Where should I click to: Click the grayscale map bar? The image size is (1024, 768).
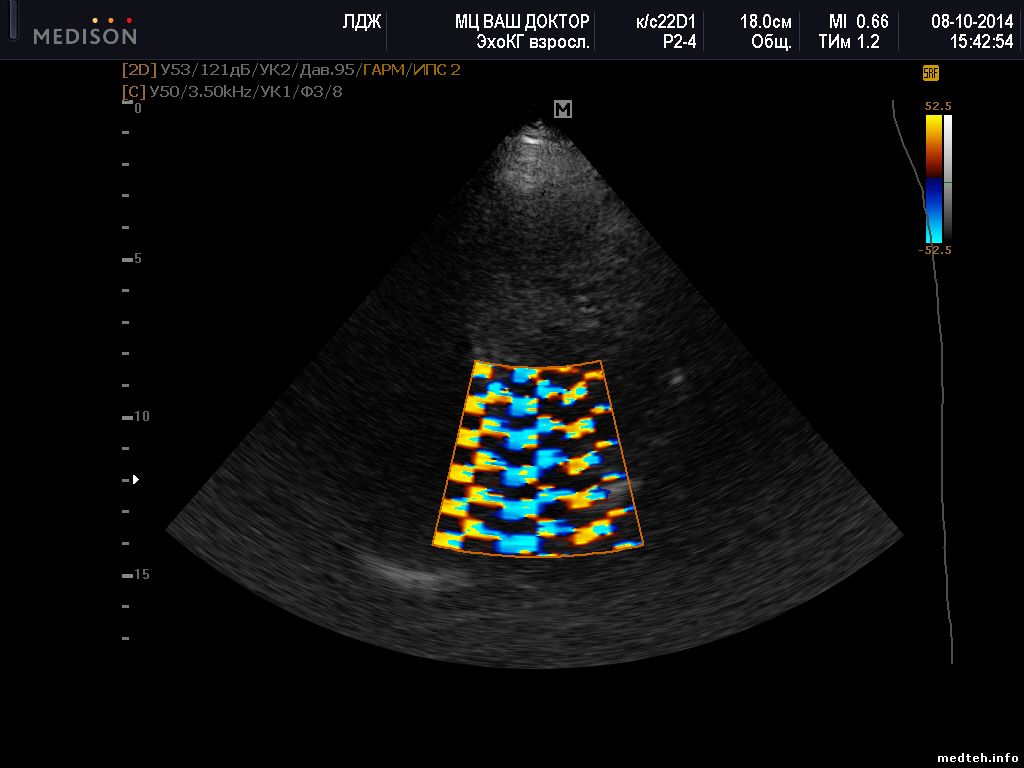(x=948, y=178)
